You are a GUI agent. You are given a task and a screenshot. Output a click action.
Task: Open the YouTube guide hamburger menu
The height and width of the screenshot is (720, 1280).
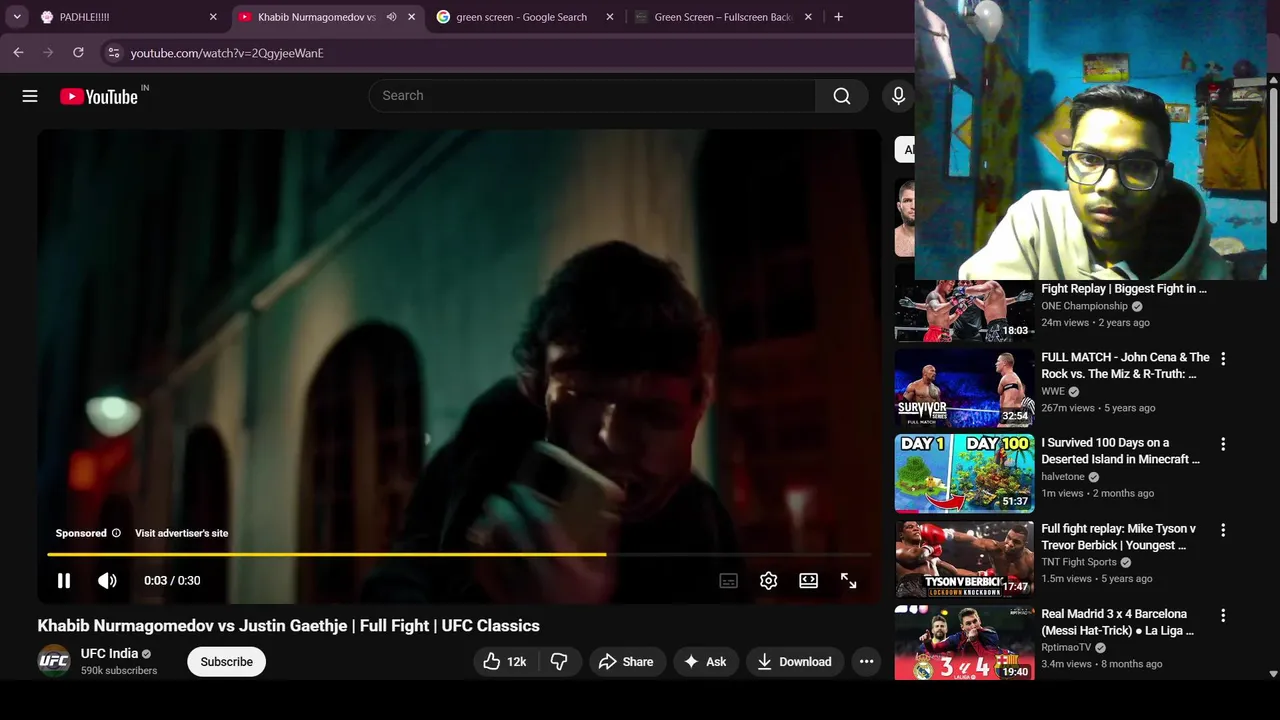(30, 96)
